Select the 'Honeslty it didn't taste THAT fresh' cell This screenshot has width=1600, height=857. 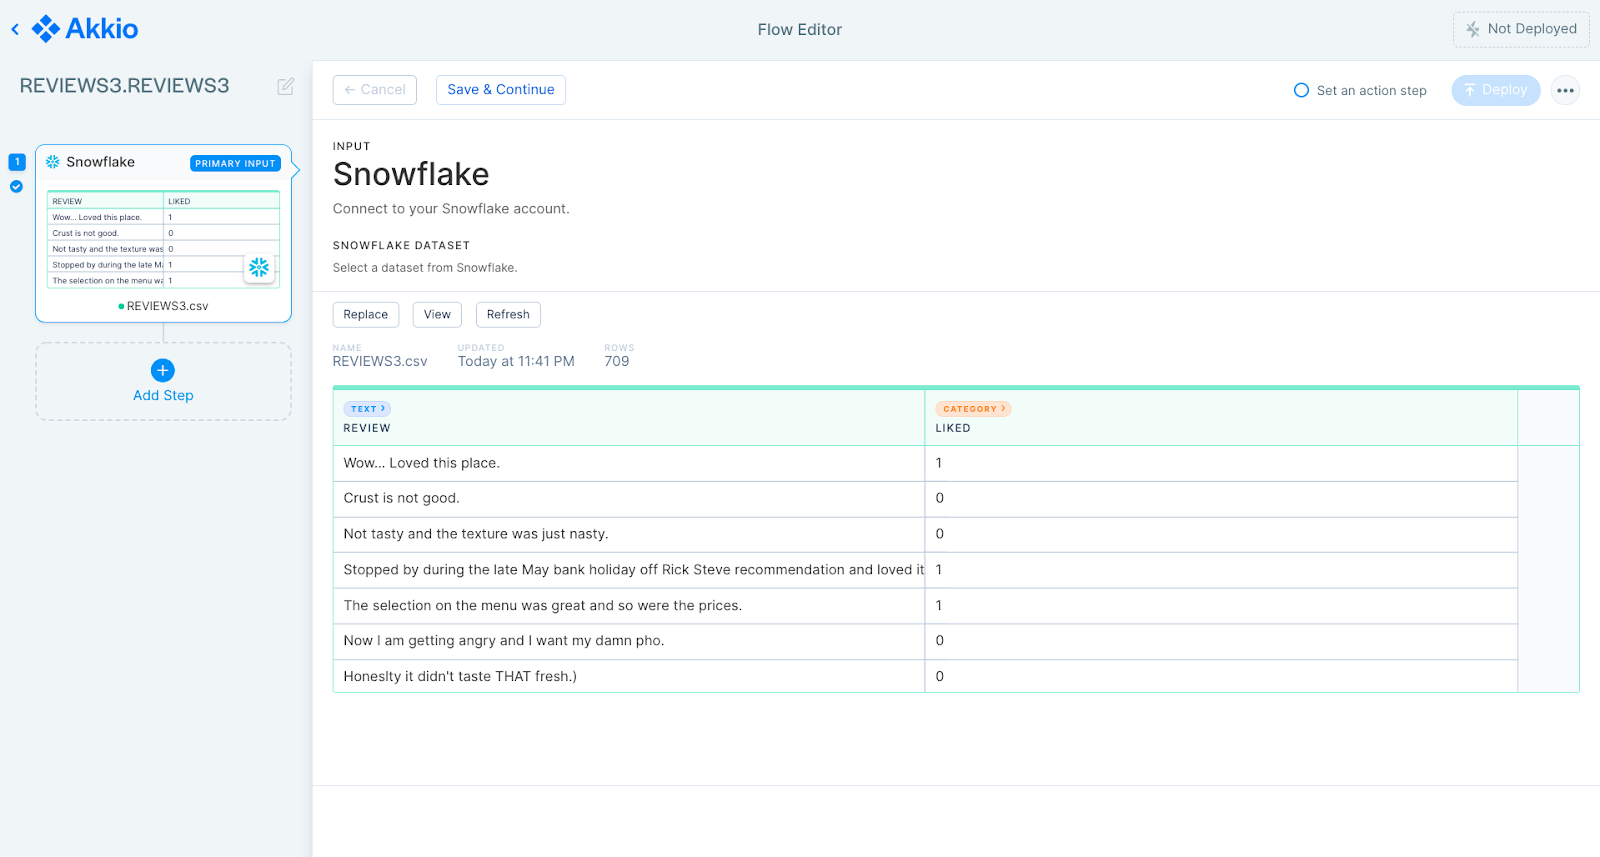[629, 677]
